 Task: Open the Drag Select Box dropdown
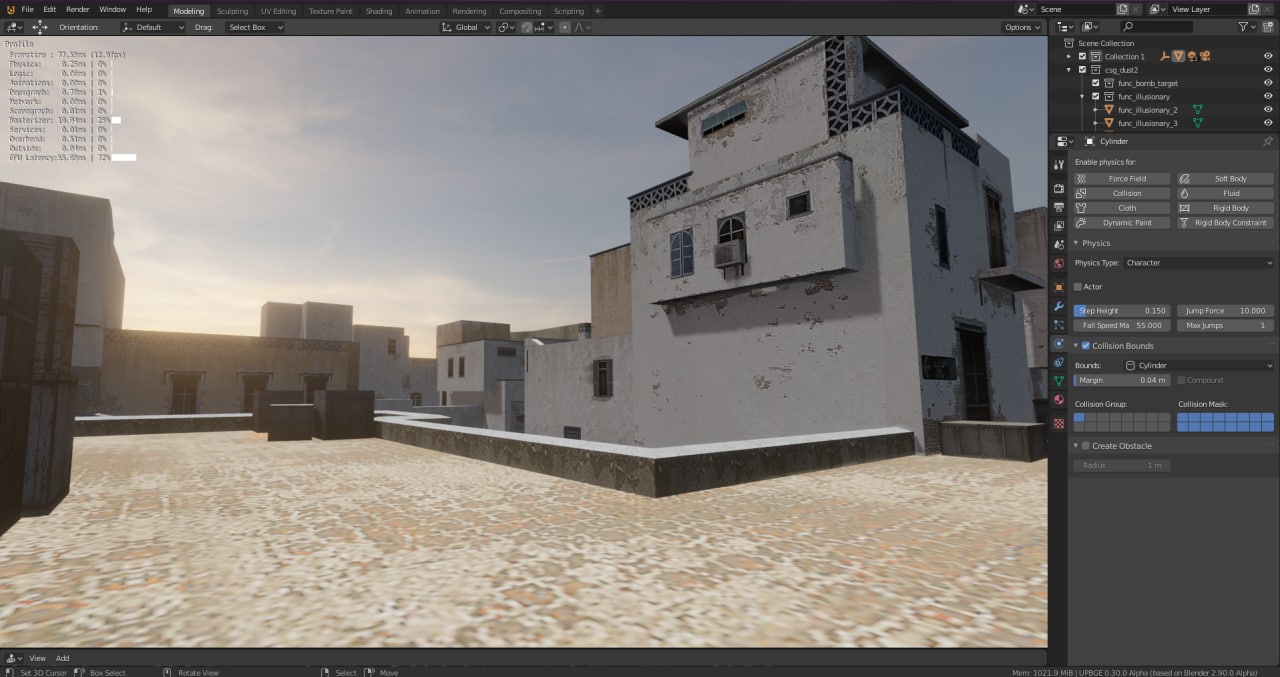[254, 27]
